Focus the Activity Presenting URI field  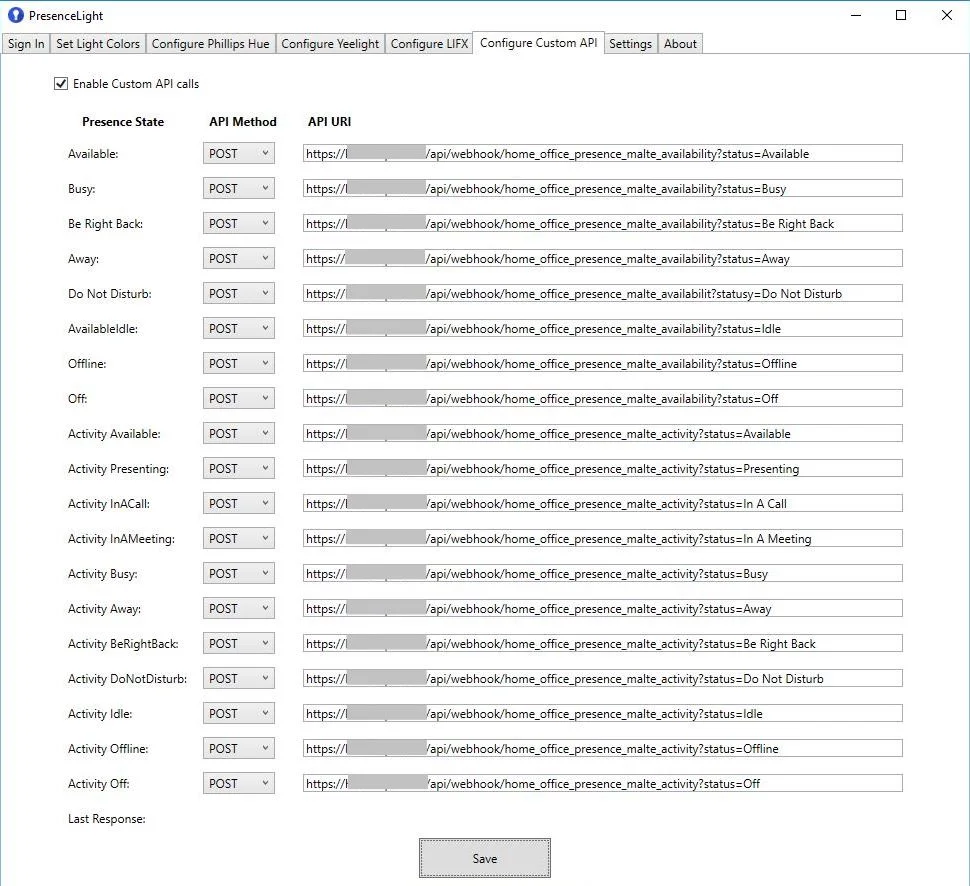(x=603, y=468)
